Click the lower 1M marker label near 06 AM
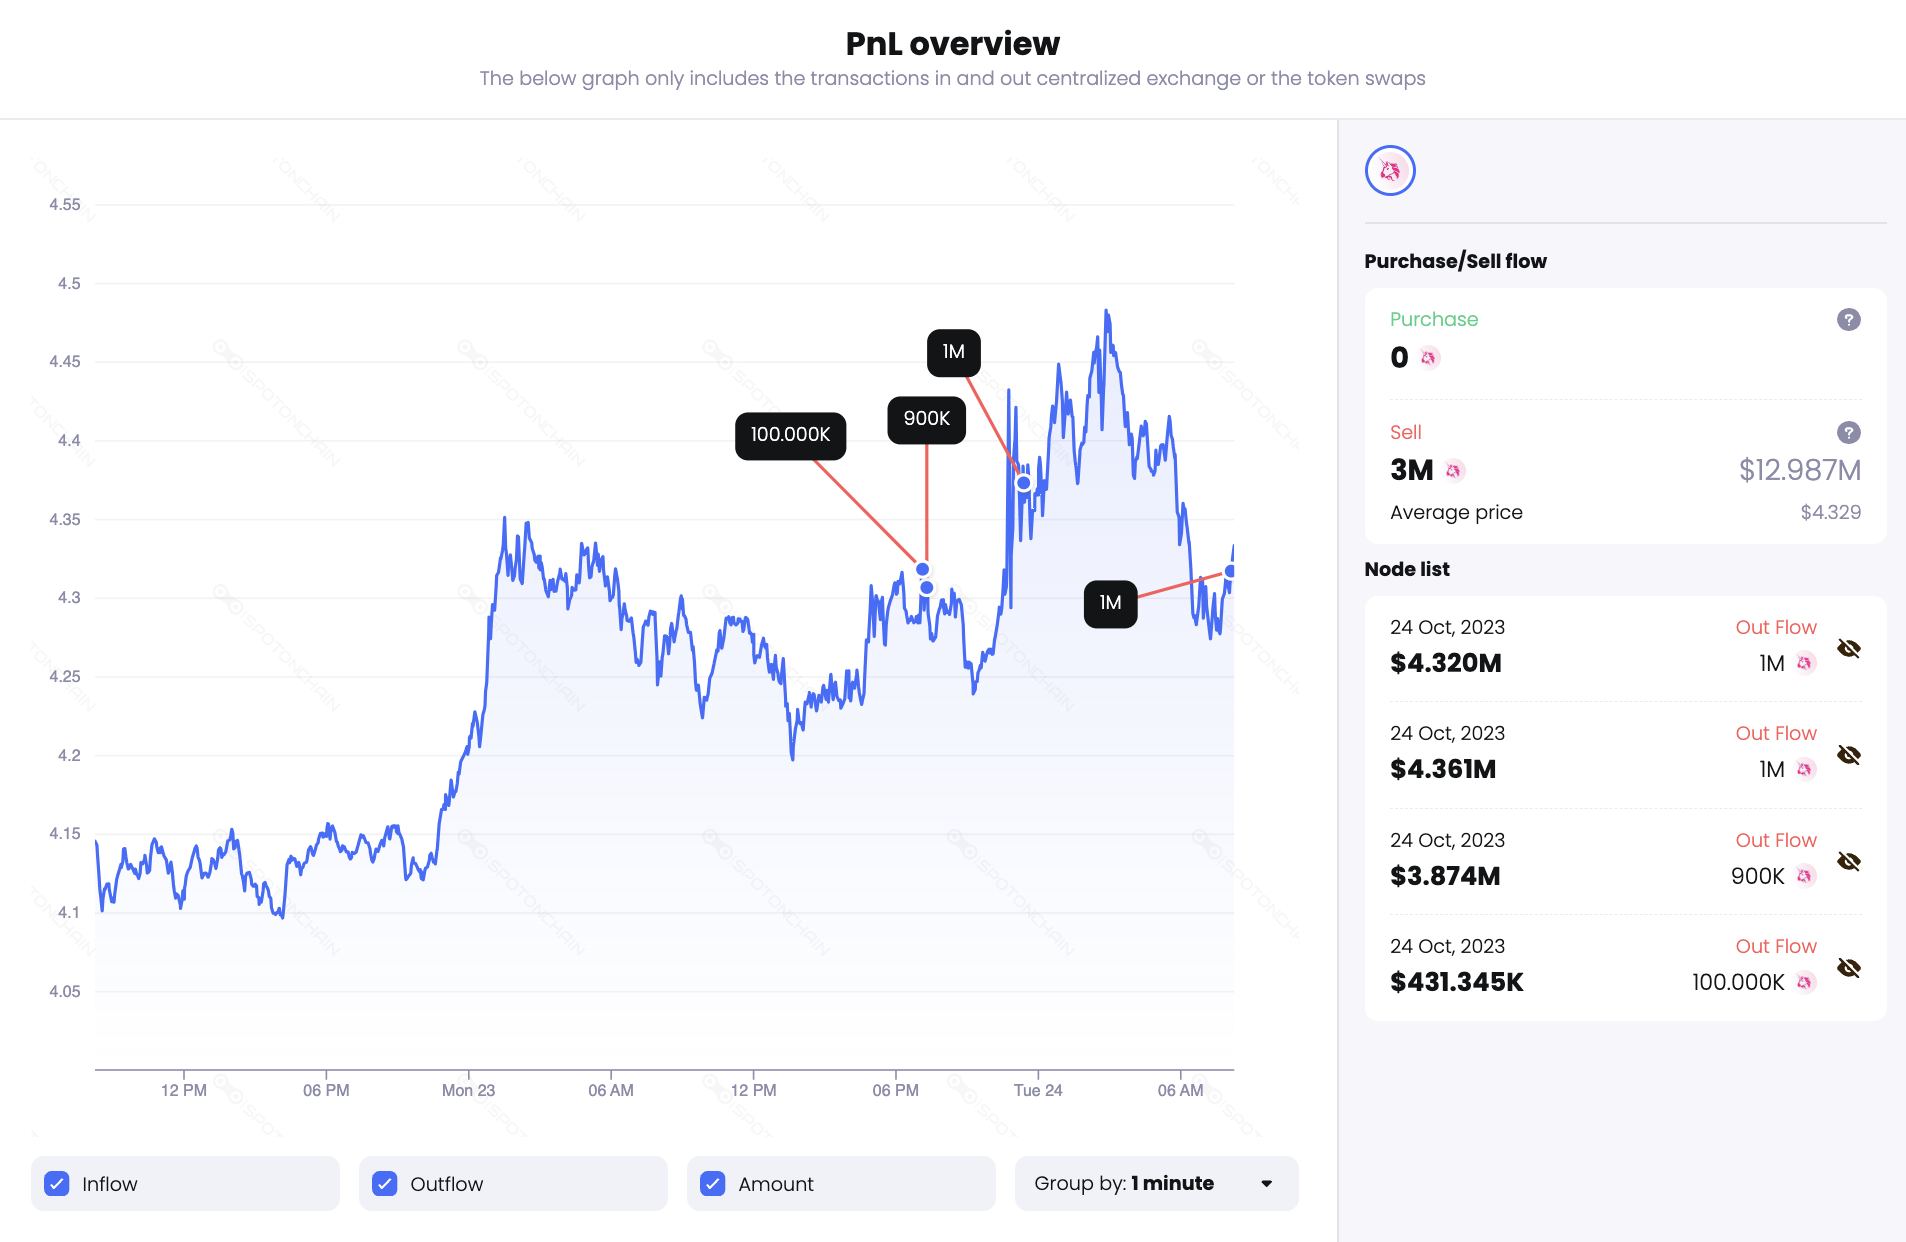 point(1110,603)
